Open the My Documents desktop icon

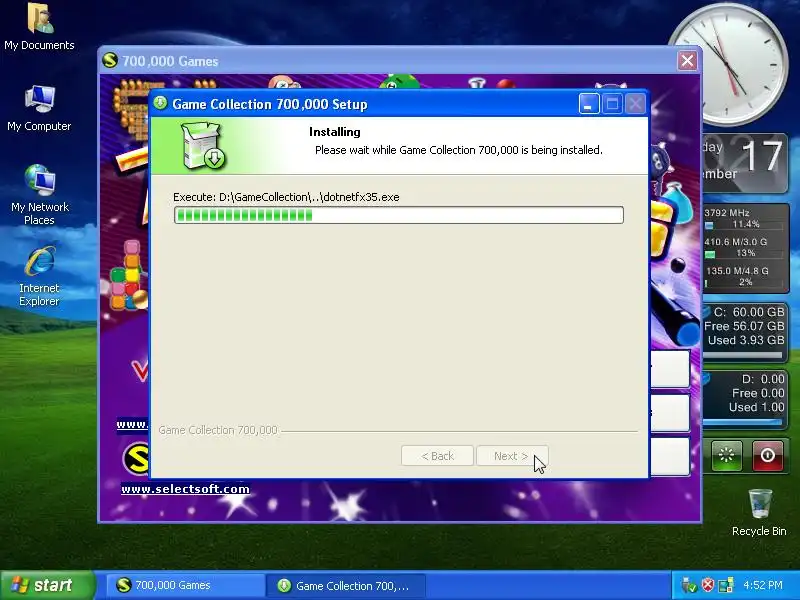point(39,27)
